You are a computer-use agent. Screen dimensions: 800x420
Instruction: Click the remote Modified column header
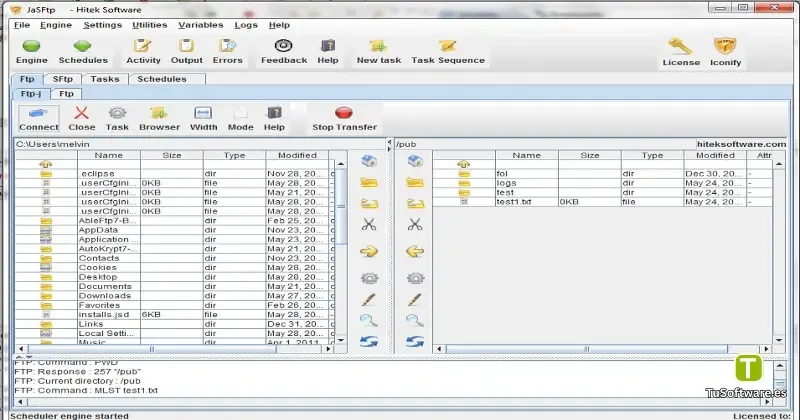(715, 155)
